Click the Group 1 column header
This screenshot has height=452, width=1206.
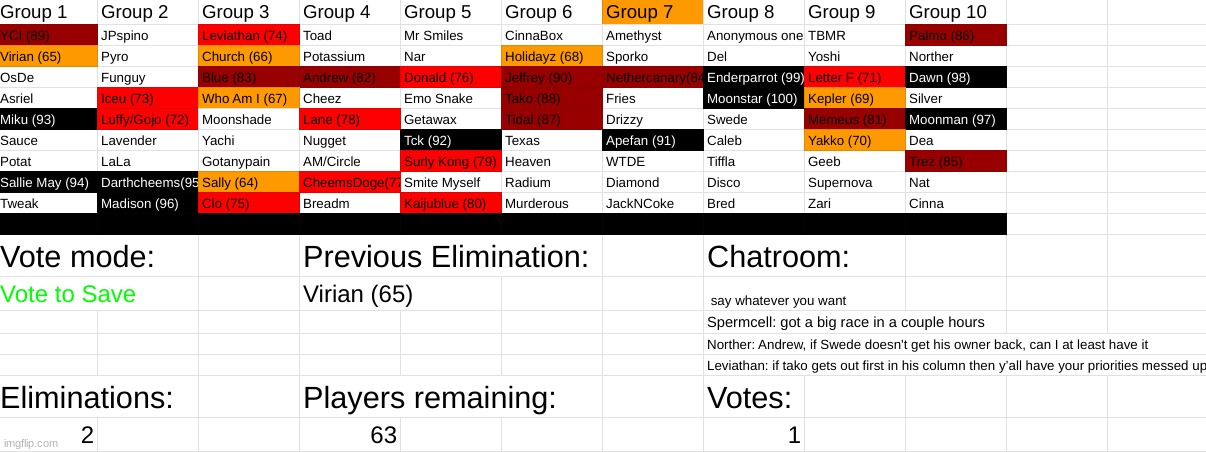click(x=35, y=12)
